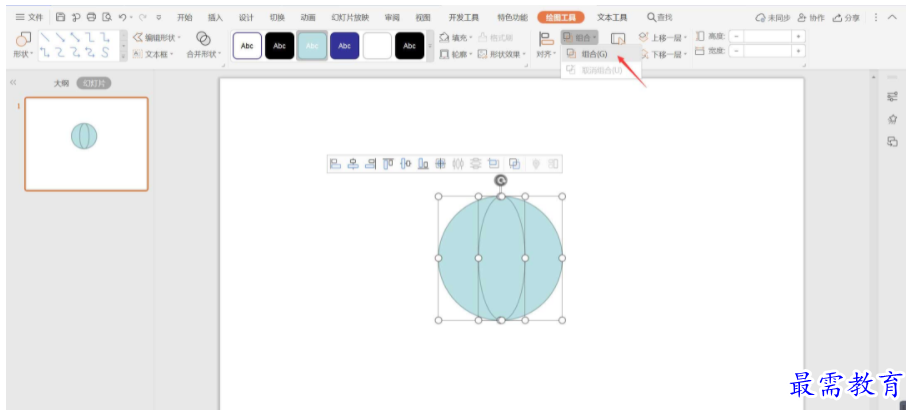Click the 未同步 sync status button

click(773, 18)
